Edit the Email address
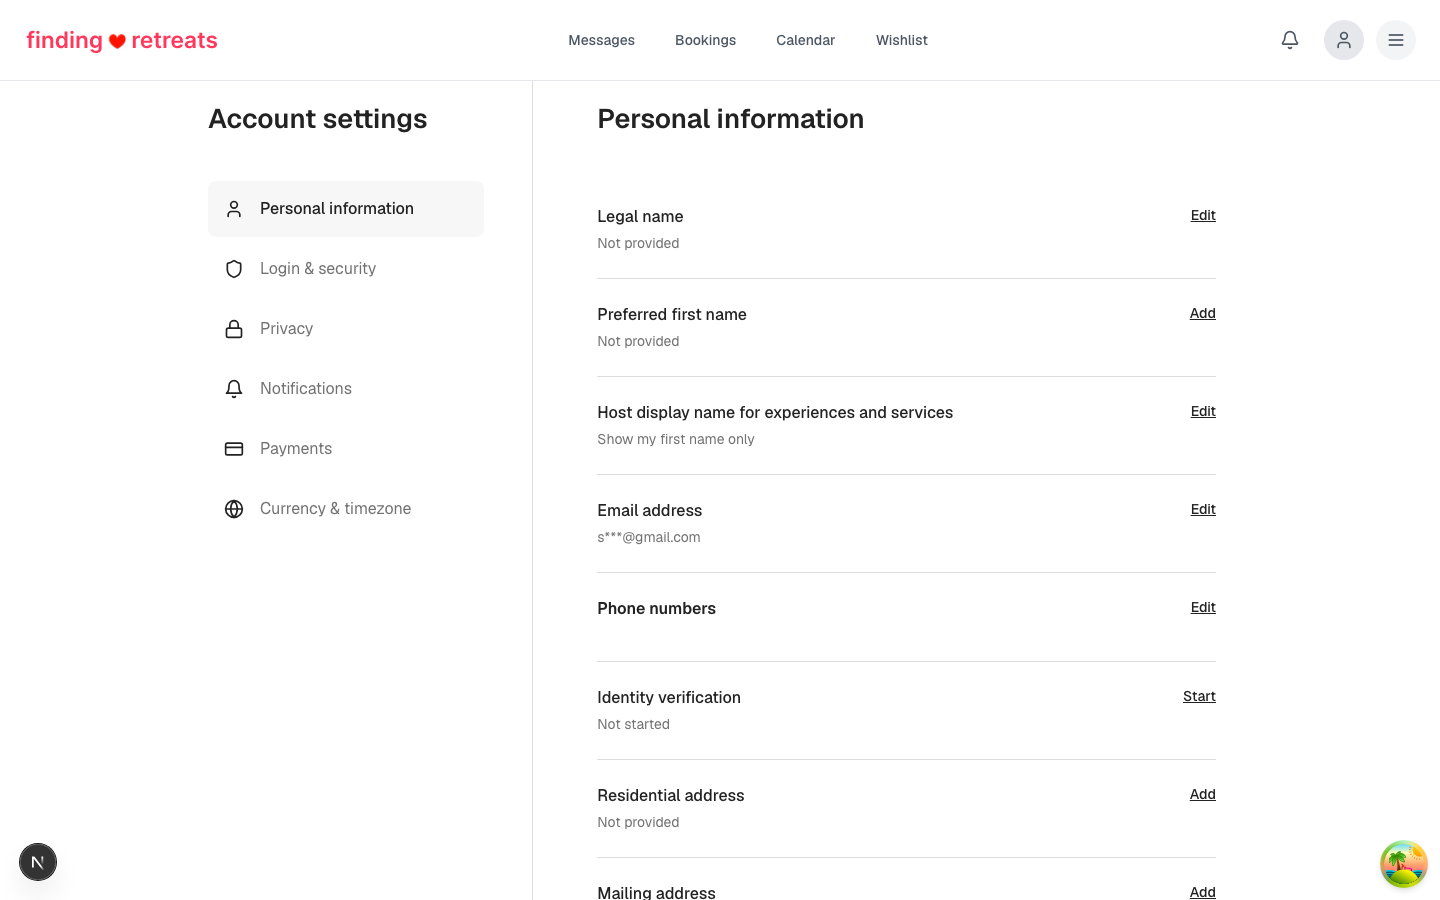This screenshot has height=900, width=1440. pyautogui.click(x=1203, y=509)
